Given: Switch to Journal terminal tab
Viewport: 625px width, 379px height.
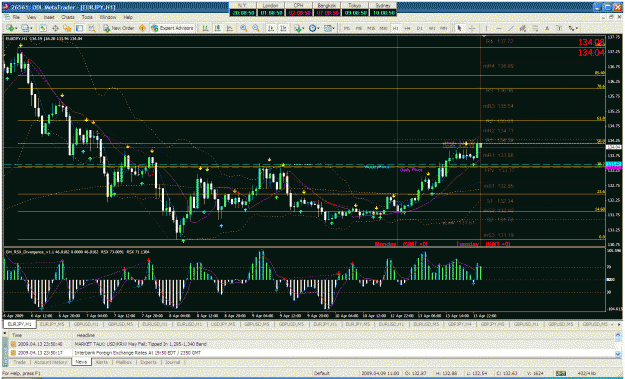Looking at the screenshot, I should [x=172, y=362].
